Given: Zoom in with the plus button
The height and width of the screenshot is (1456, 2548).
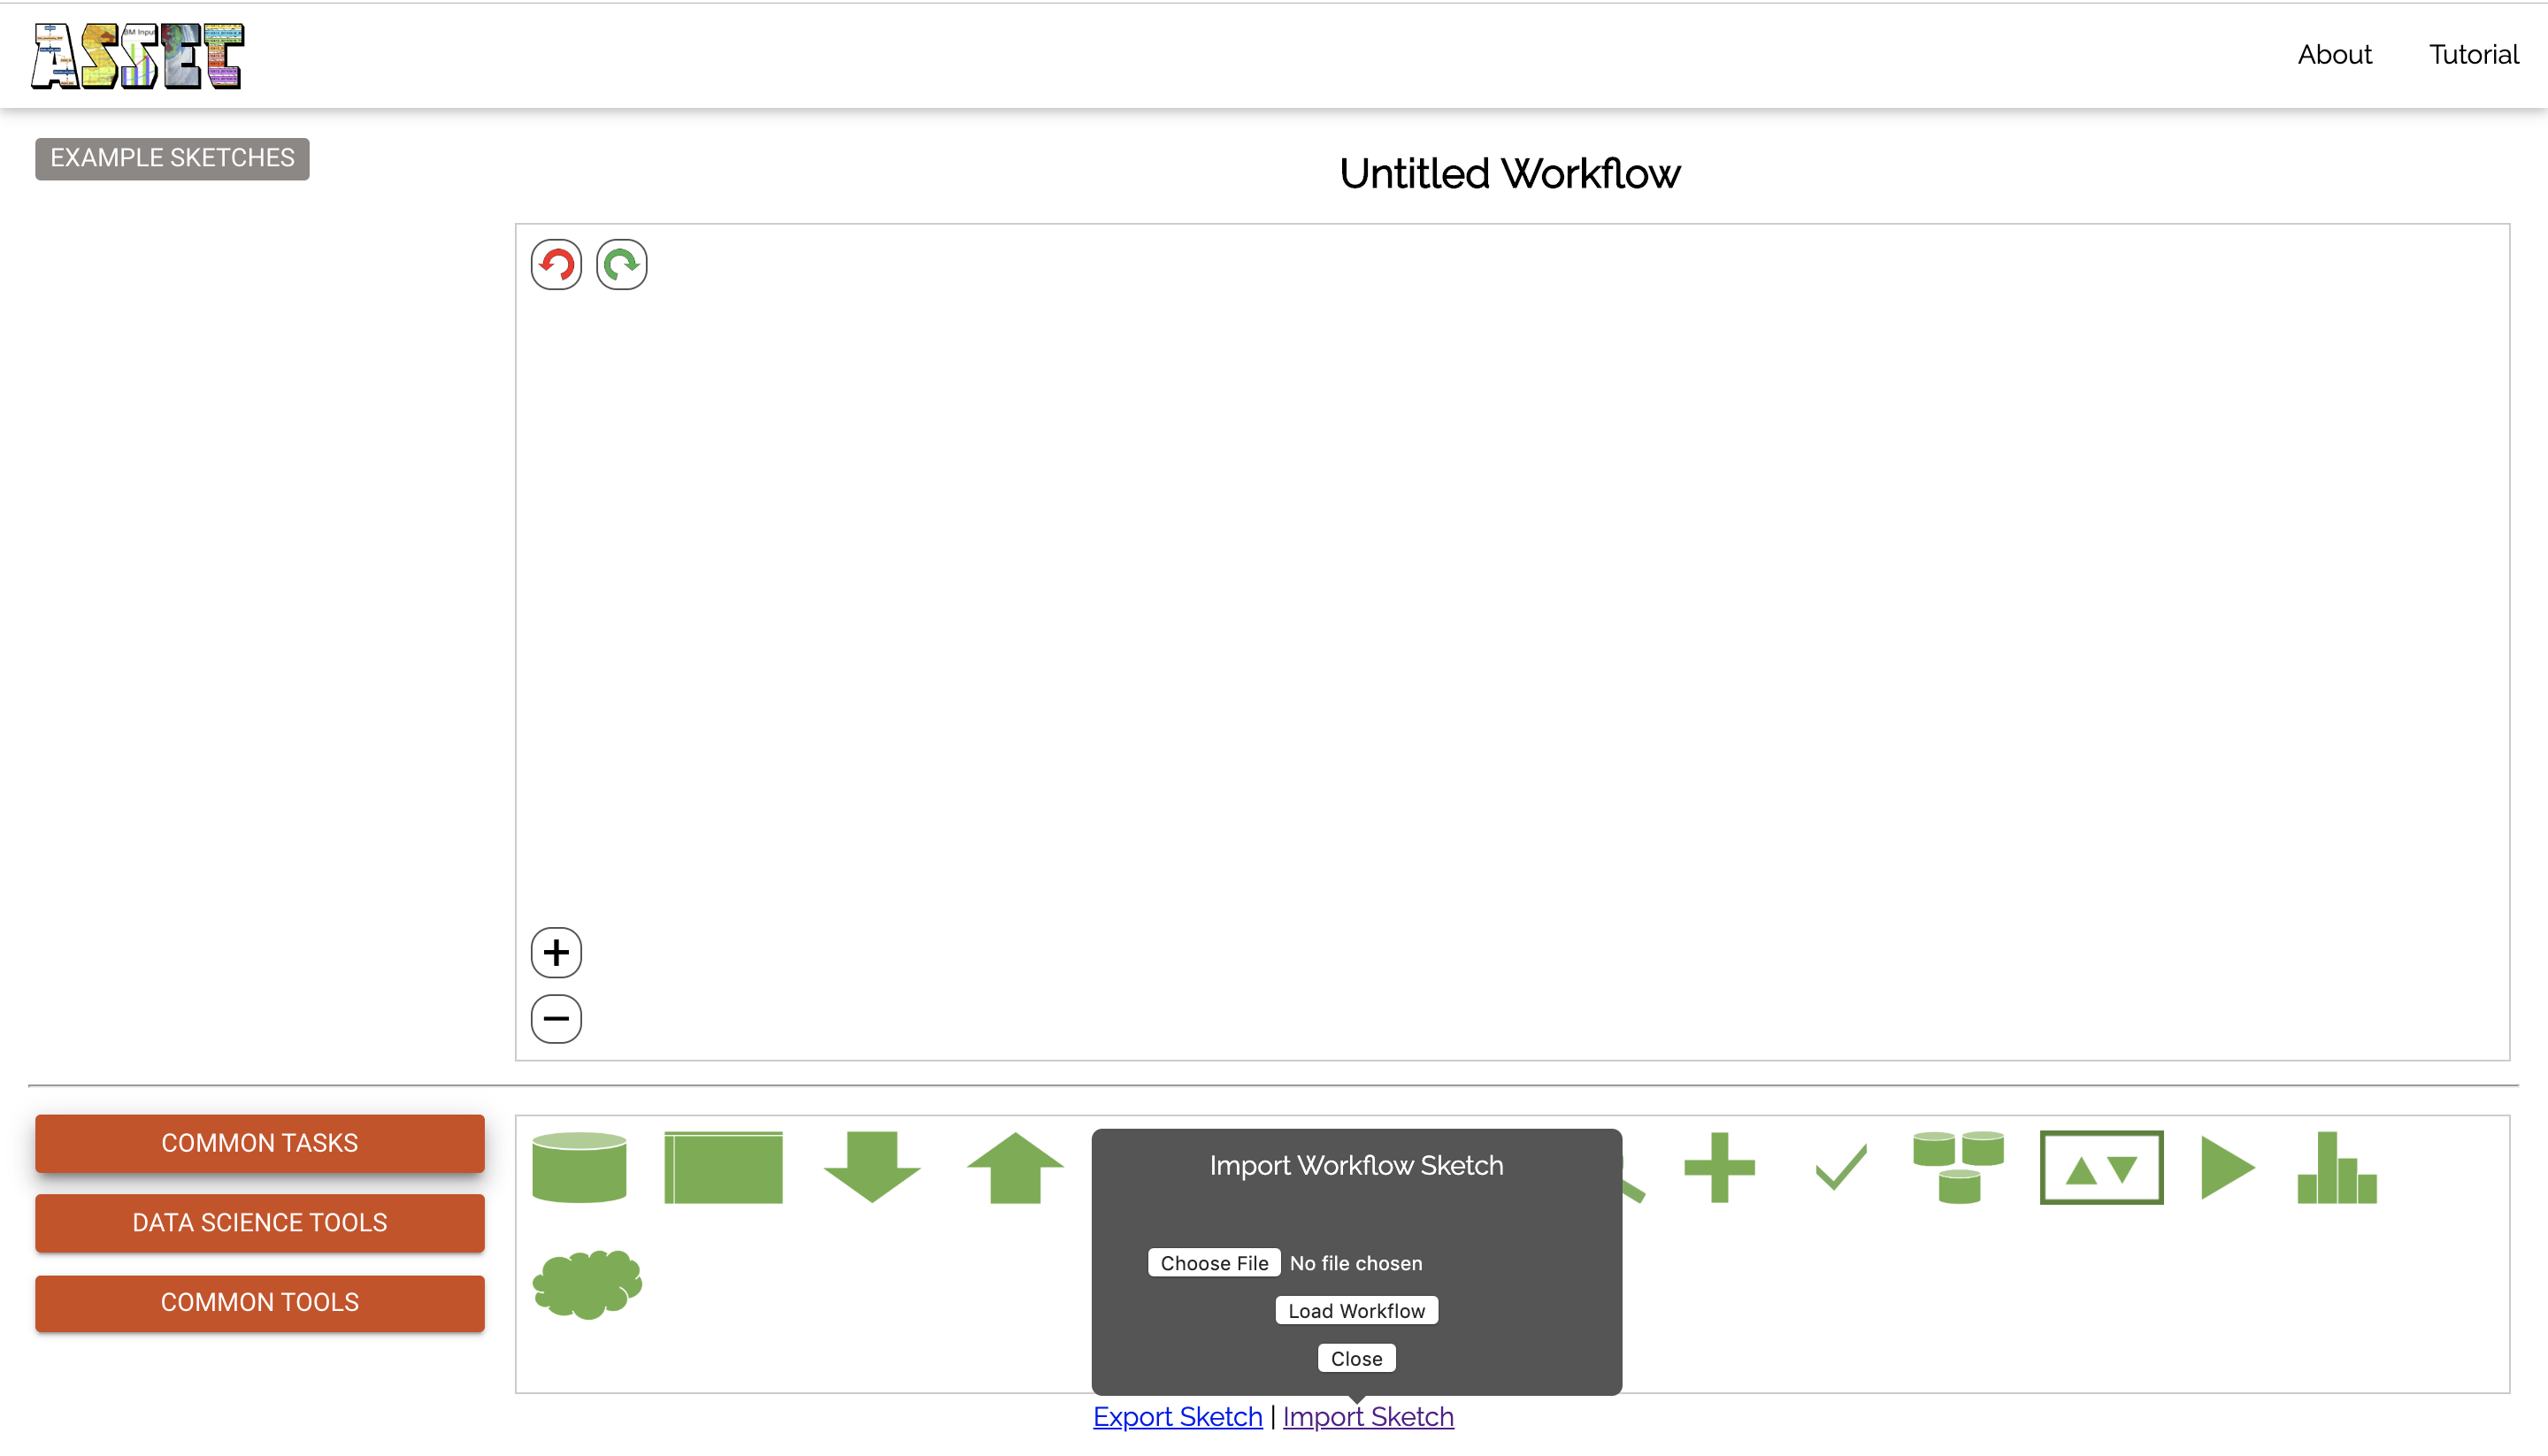Looking at the screenshot, I should [556, 952].
